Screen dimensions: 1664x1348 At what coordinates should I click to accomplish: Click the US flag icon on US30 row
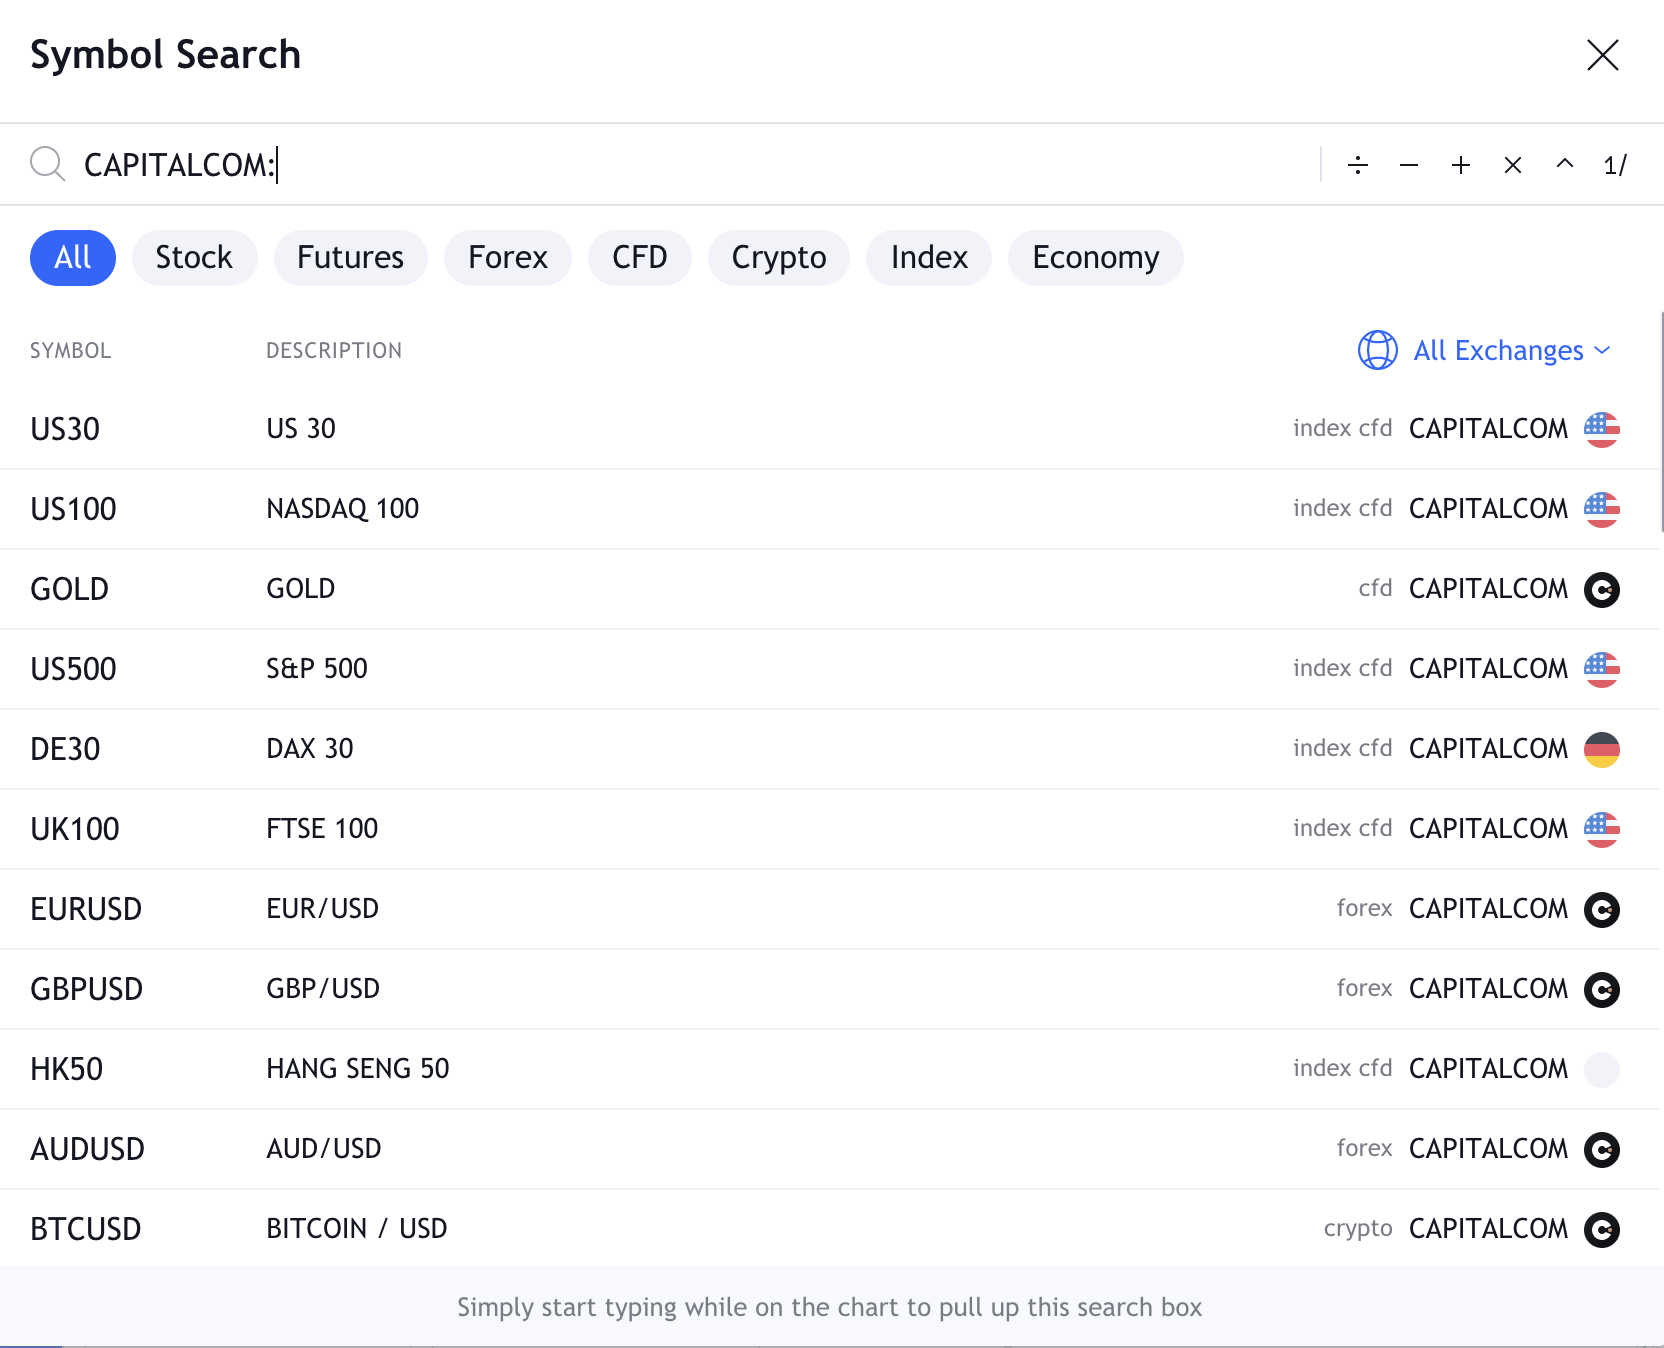point(1603,429)
